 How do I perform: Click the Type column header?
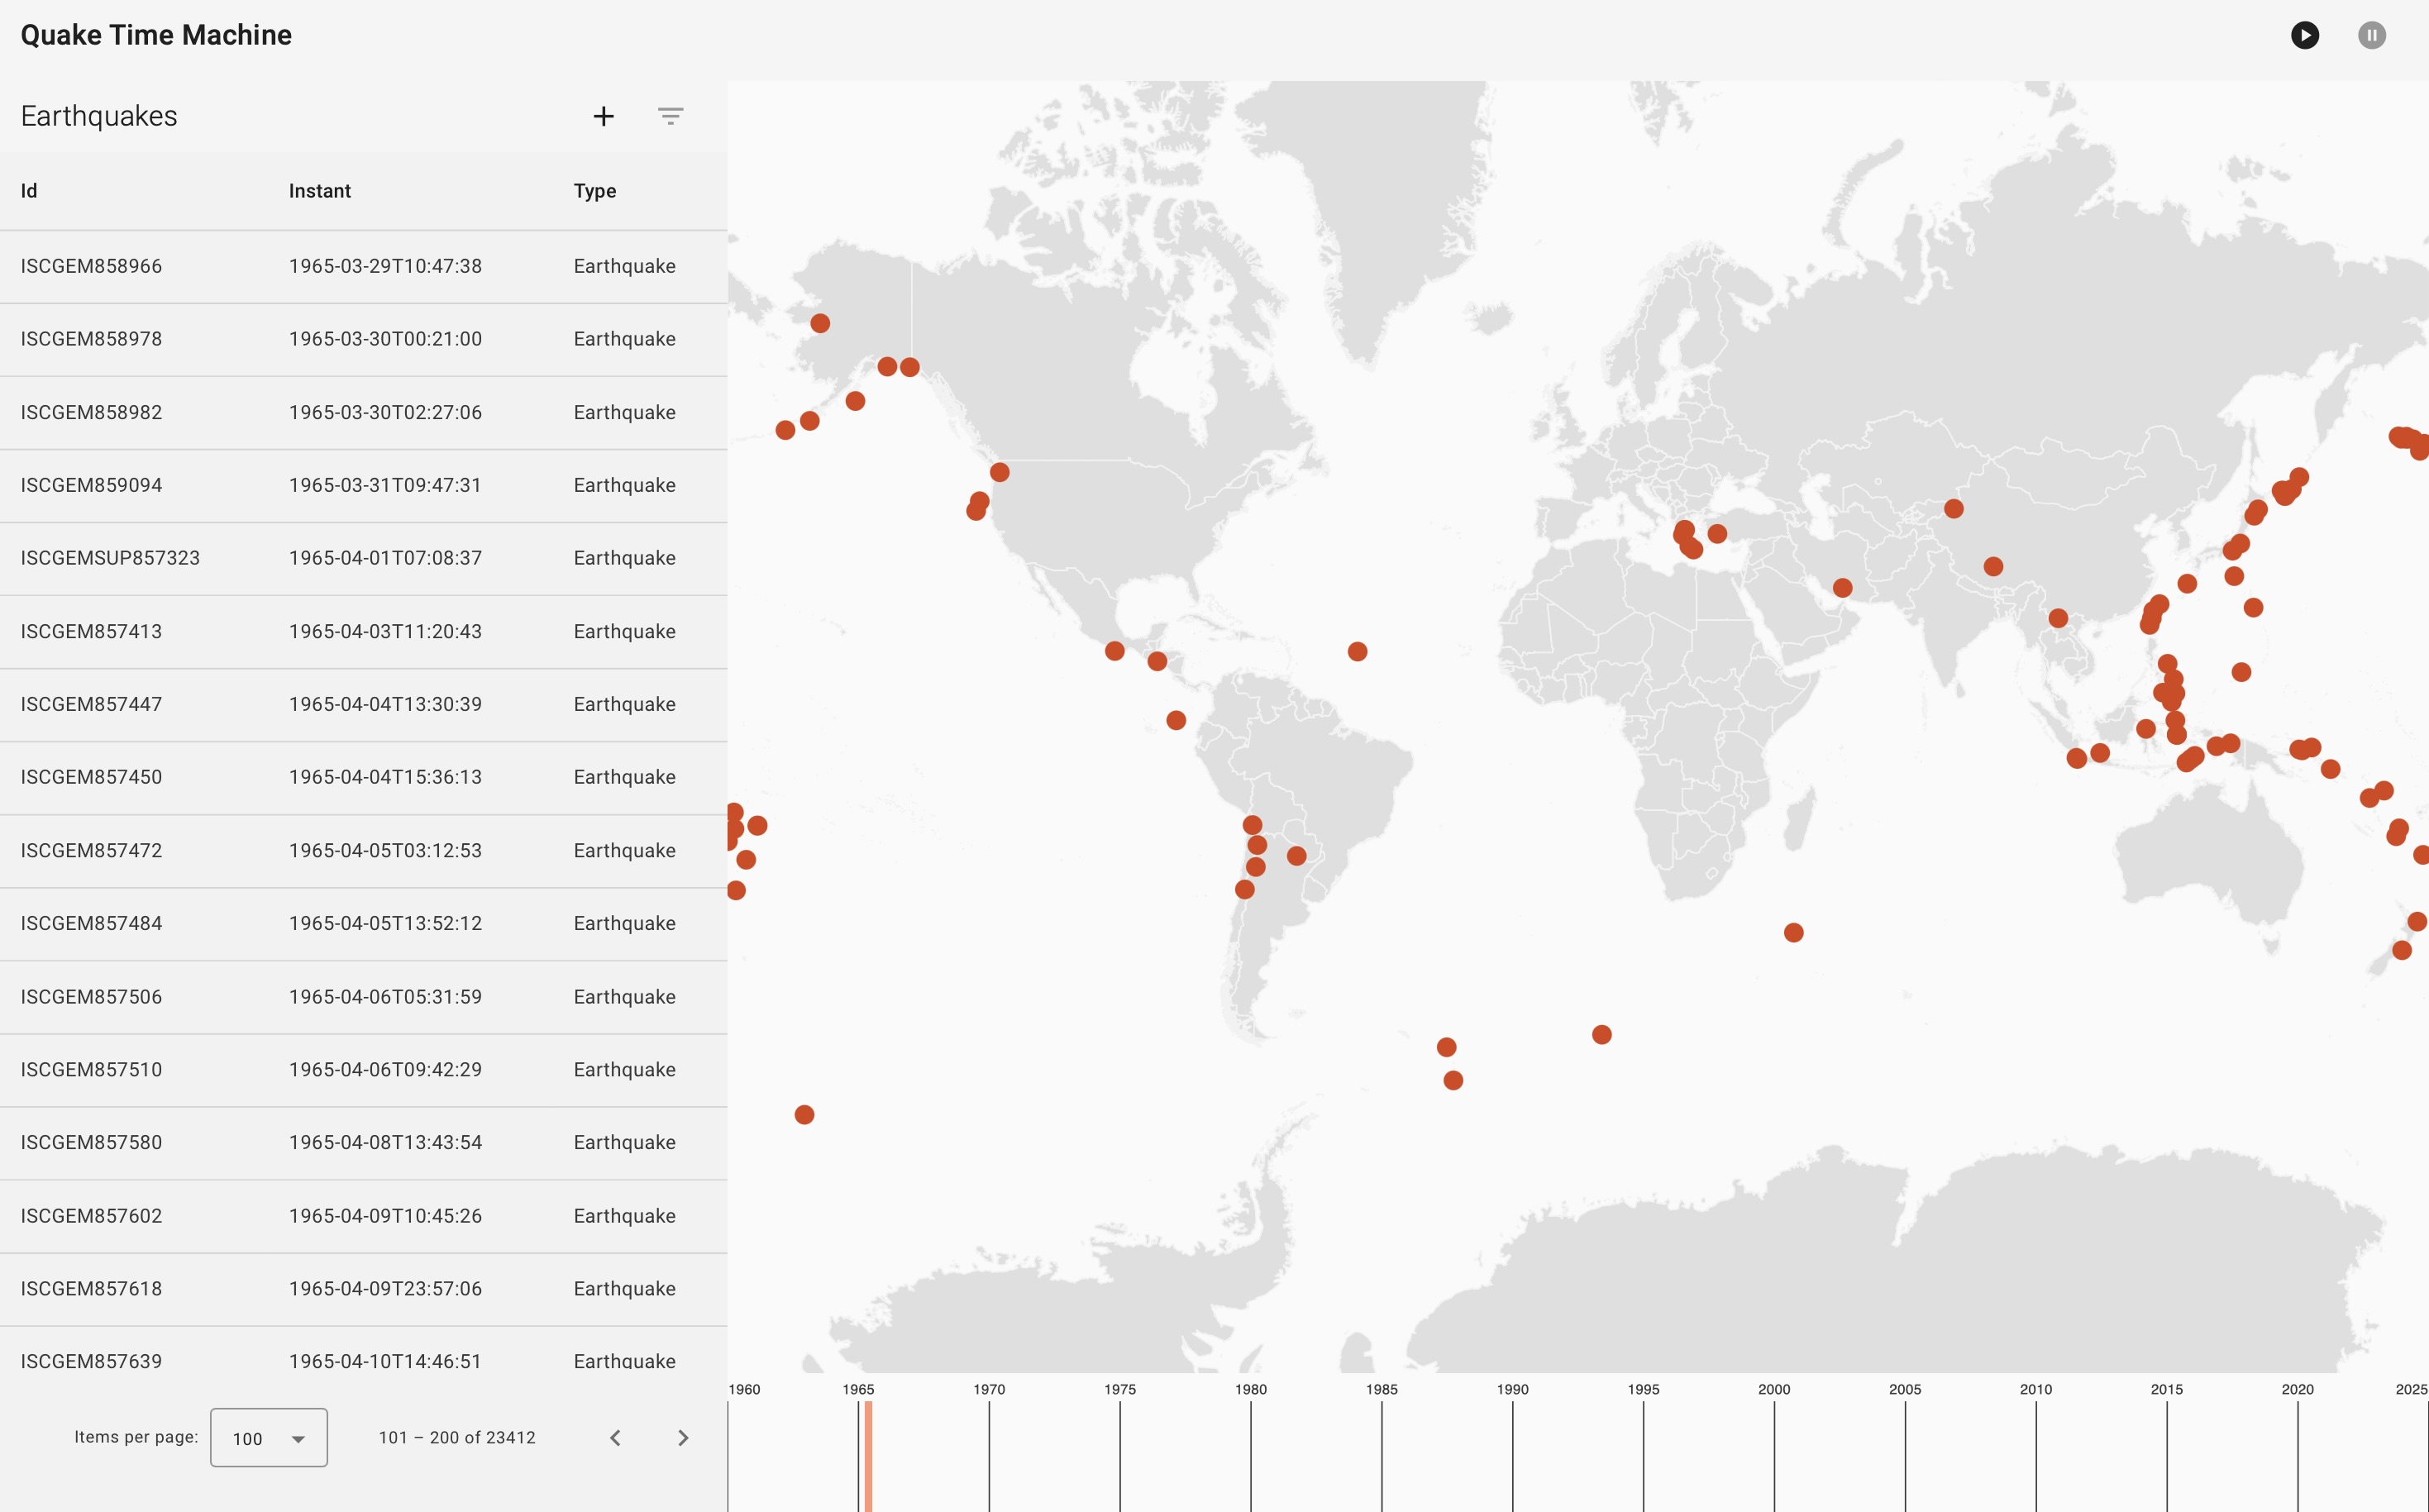pos(594,191)
